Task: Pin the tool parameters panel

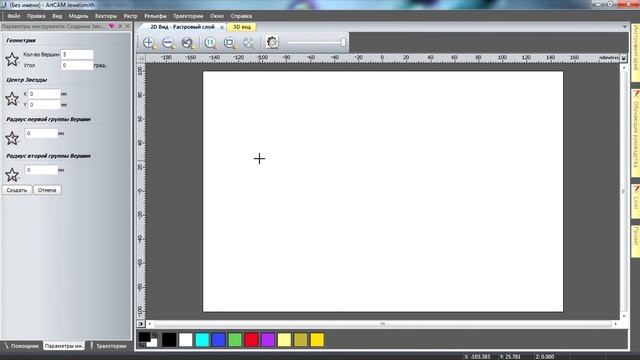Action: point(120,26)
